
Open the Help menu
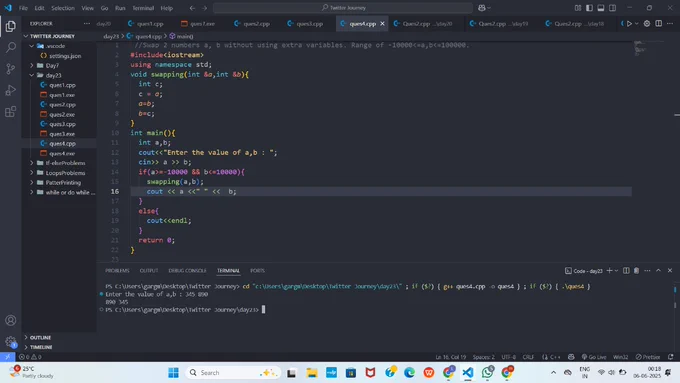[x=167, y=8]
